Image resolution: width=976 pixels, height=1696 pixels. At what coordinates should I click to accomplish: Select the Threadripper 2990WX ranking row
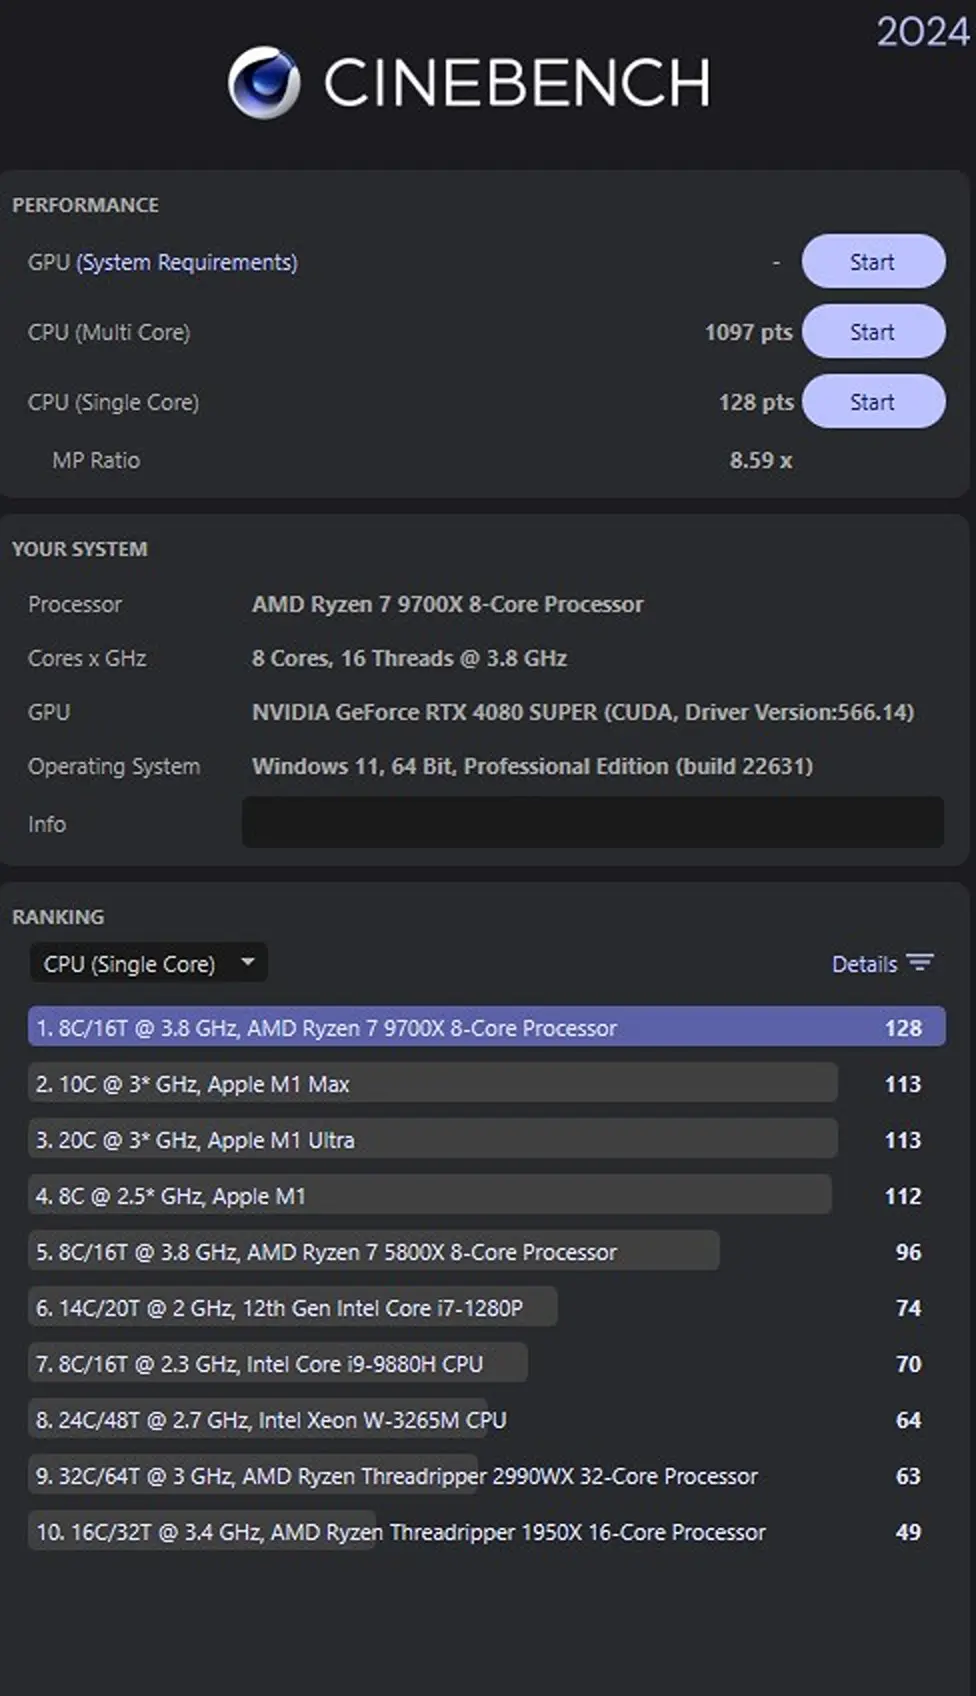[x=486, y=1475]
